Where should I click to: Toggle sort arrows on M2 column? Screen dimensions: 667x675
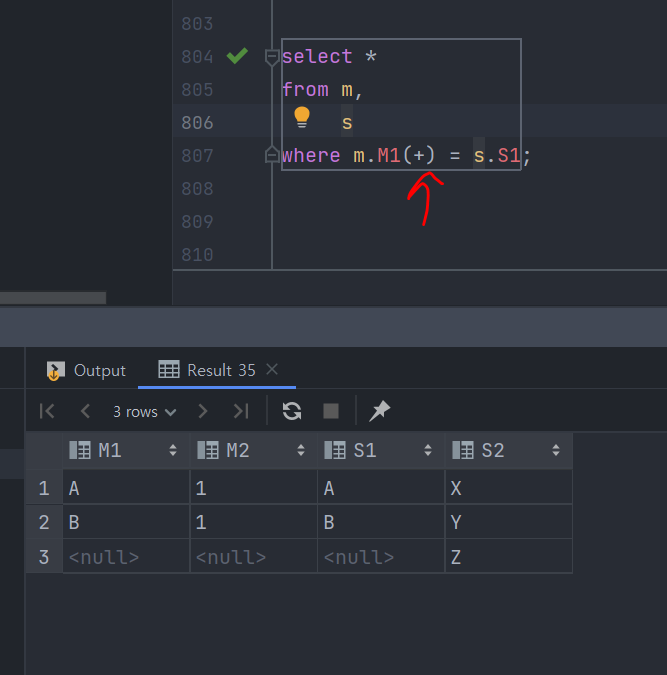pos(301,450)
